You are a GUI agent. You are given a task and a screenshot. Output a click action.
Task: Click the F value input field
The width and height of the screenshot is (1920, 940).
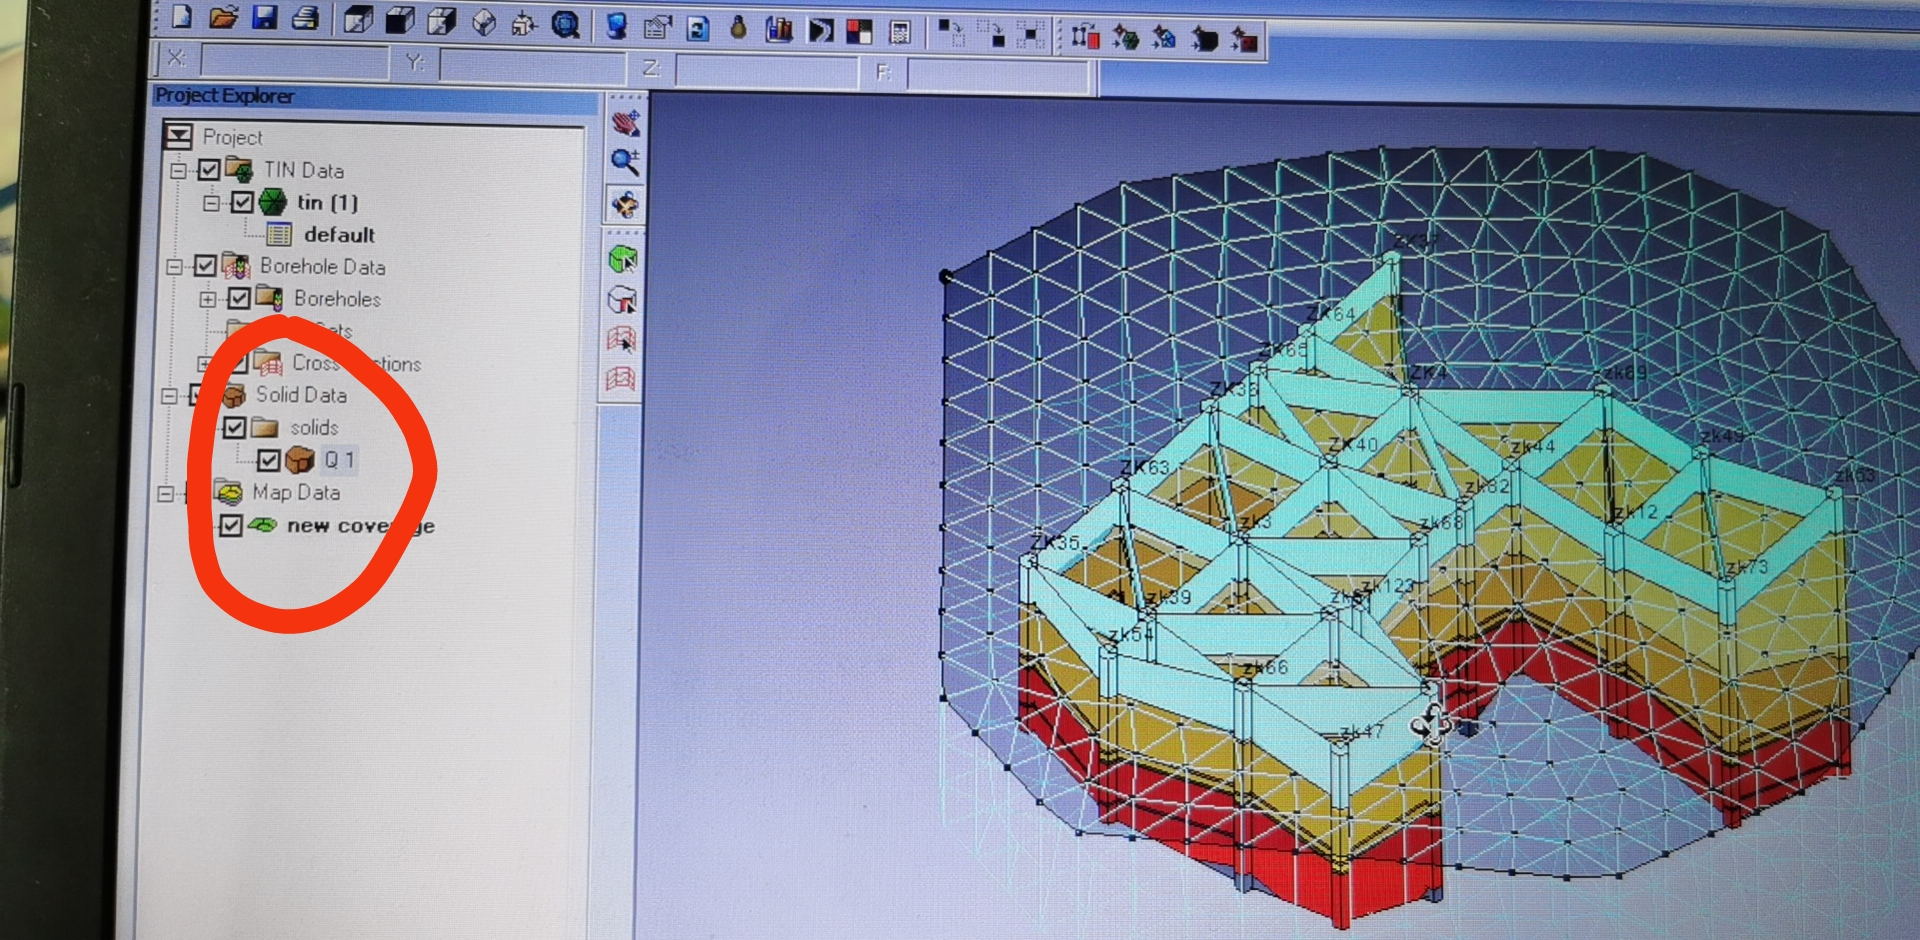998,76
